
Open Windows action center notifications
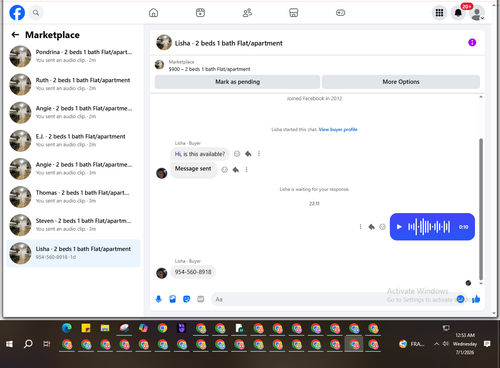(x=487, y=344)
